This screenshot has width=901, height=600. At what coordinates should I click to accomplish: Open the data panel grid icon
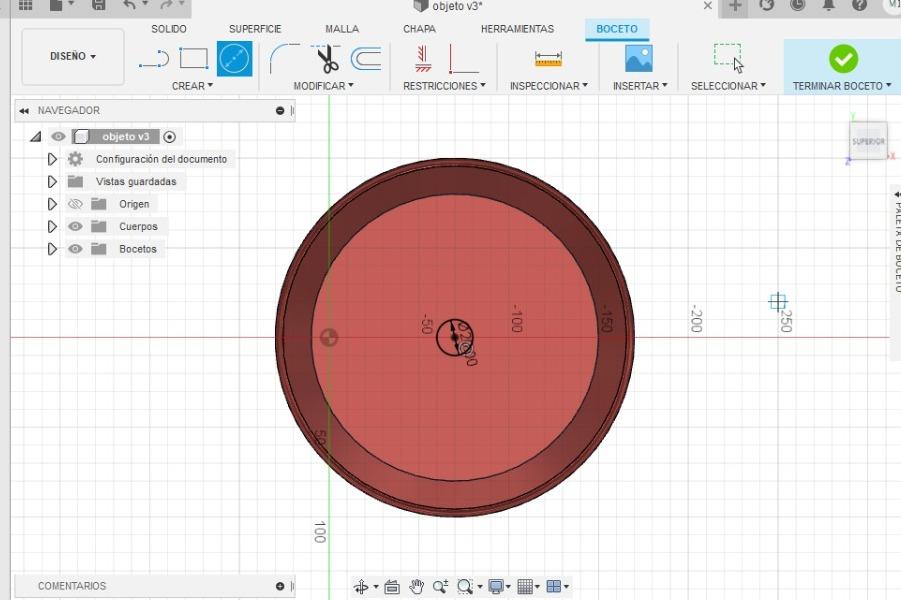click(26, 5)
